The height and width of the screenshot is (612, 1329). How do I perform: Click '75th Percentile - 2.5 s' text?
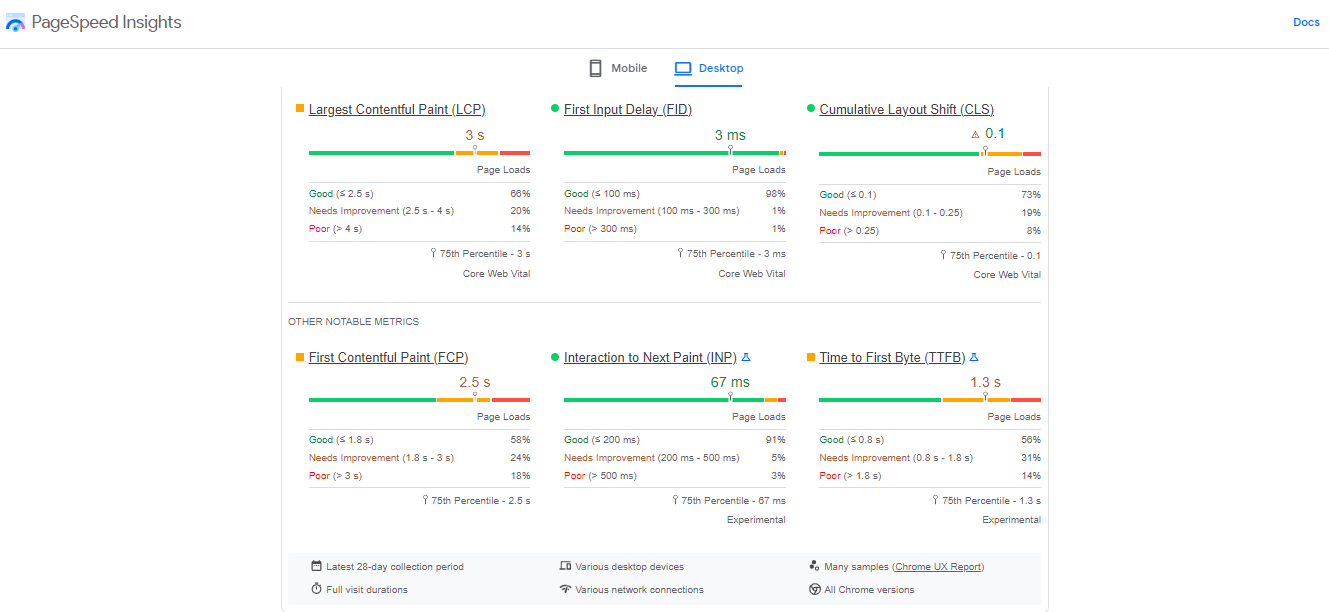click(x=481, y=501)
